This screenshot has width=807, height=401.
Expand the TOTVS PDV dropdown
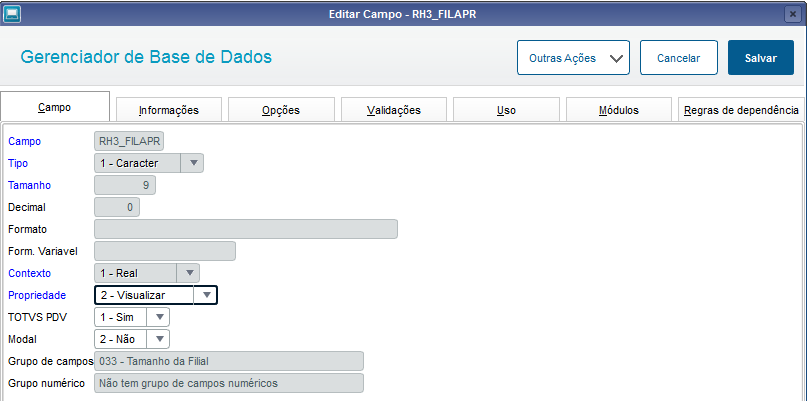coord(159,317)
